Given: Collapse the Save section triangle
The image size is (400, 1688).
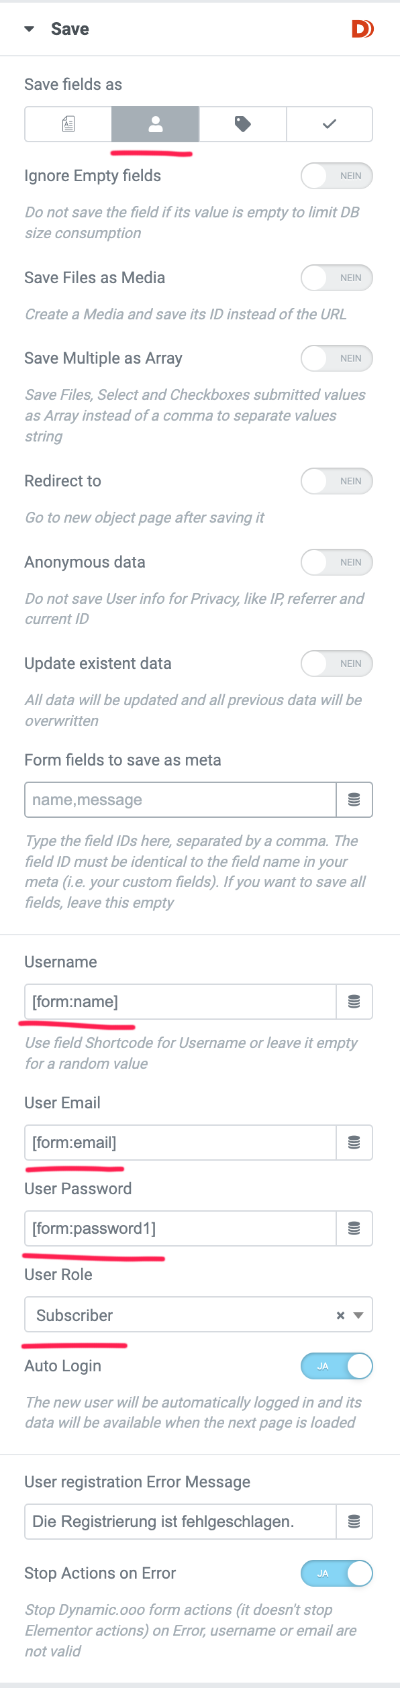Looking at the screenshot, I should click(x=29, y=29).
